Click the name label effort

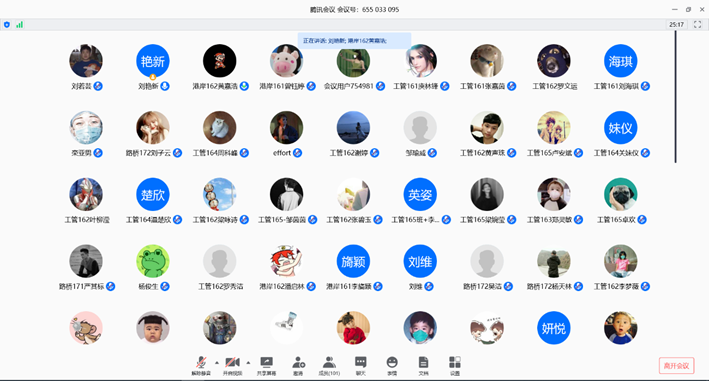[x=282, y=153]
